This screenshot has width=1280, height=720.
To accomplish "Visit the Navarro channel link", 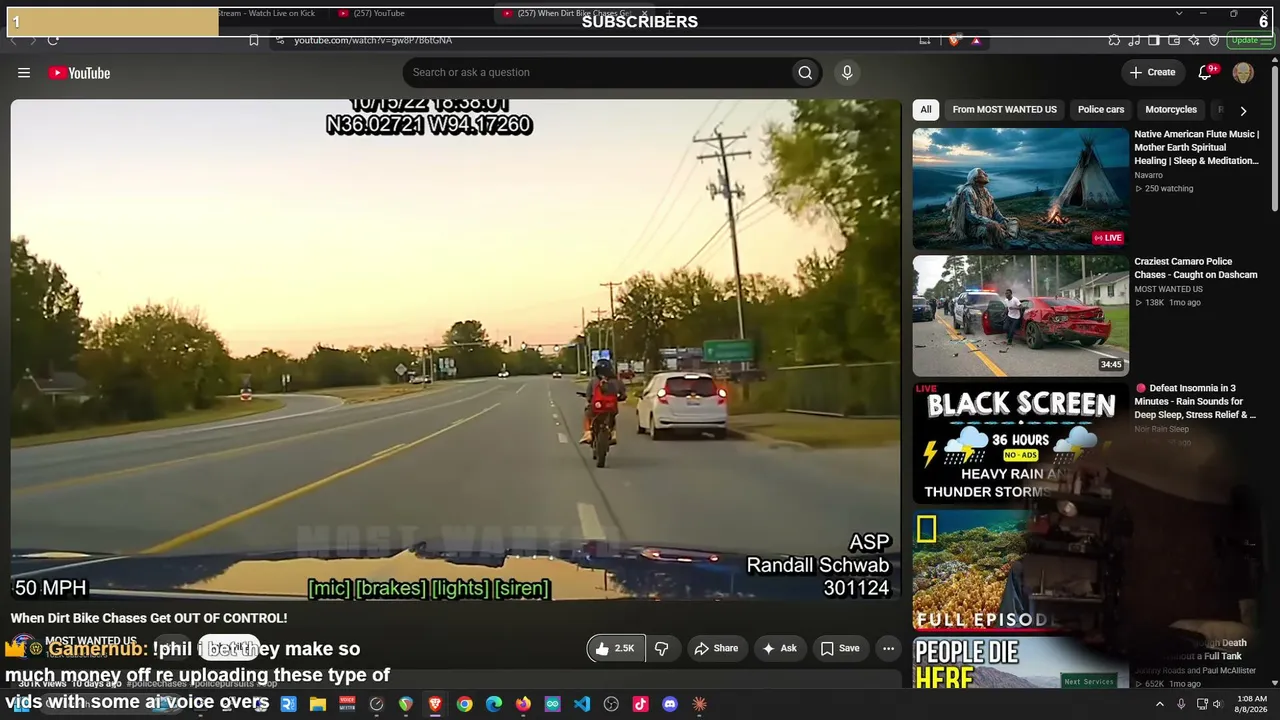I will (x=1148, y=175).
